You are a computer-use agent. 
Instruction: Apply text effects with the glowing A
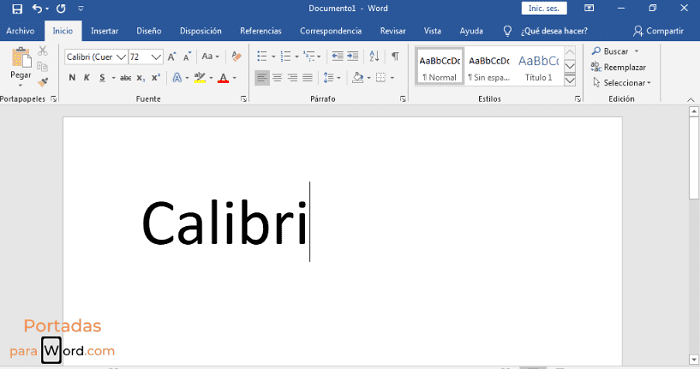click(x=177, y=78)
